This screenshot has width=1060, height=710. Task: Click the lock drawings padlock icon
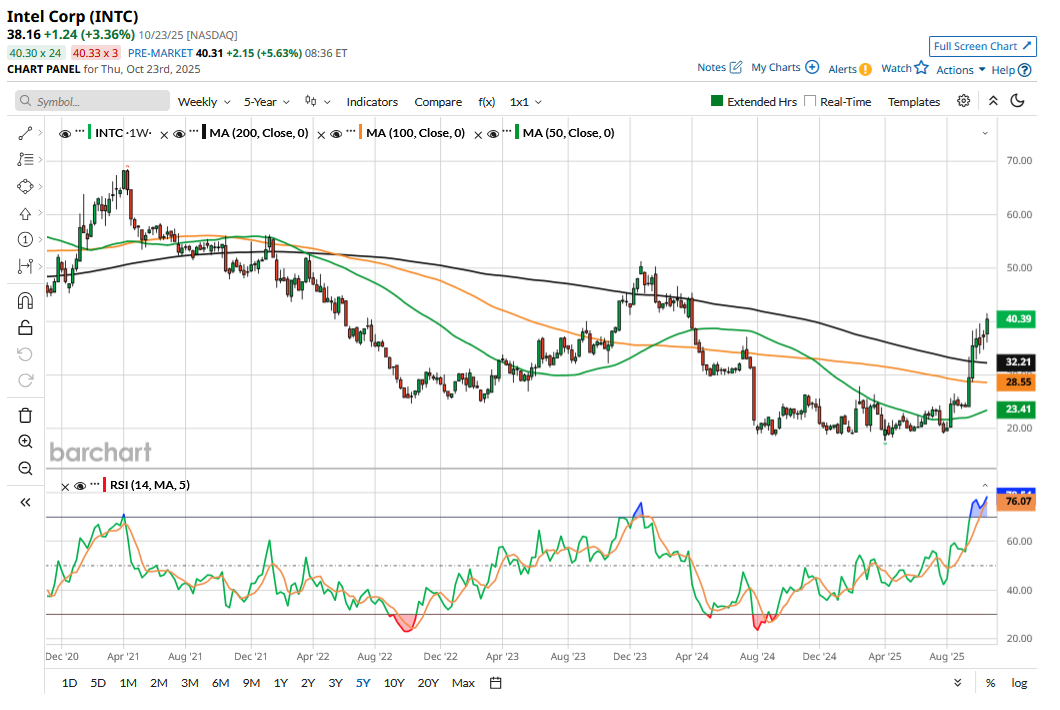[x=26, y=327]
